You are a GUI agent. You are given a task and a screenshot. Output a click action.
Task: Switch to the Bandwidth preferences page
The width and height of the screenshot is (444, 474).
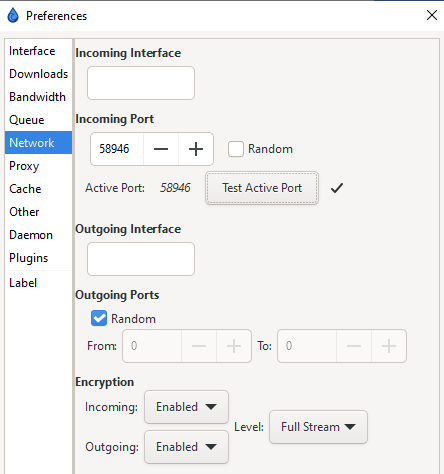pyautogui.click(x=38, y=97)
